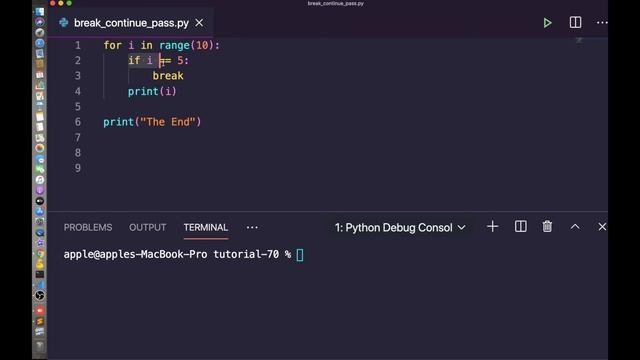Split the editor right

[x=575, y=22]
